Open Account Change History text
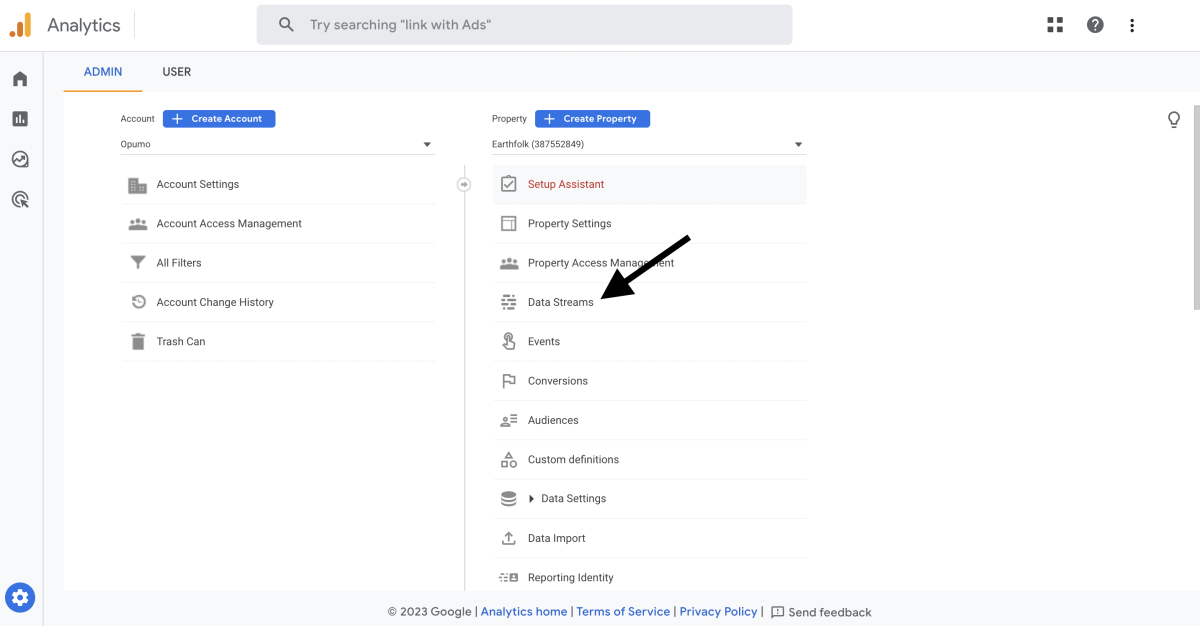 click(215, 302)
